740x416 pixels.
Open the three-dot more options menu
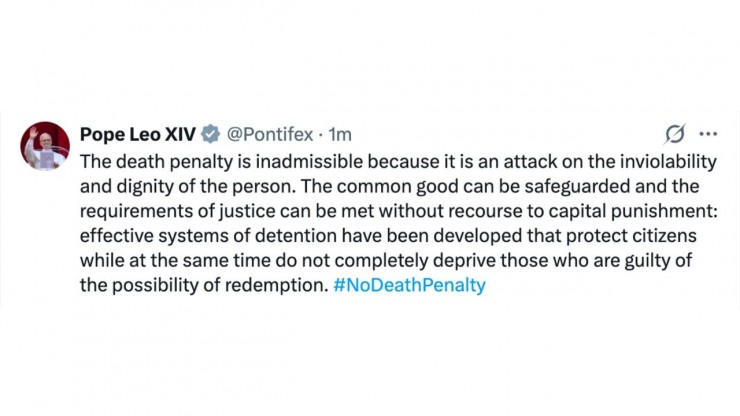pyautogui.click(x=708, y=134)
